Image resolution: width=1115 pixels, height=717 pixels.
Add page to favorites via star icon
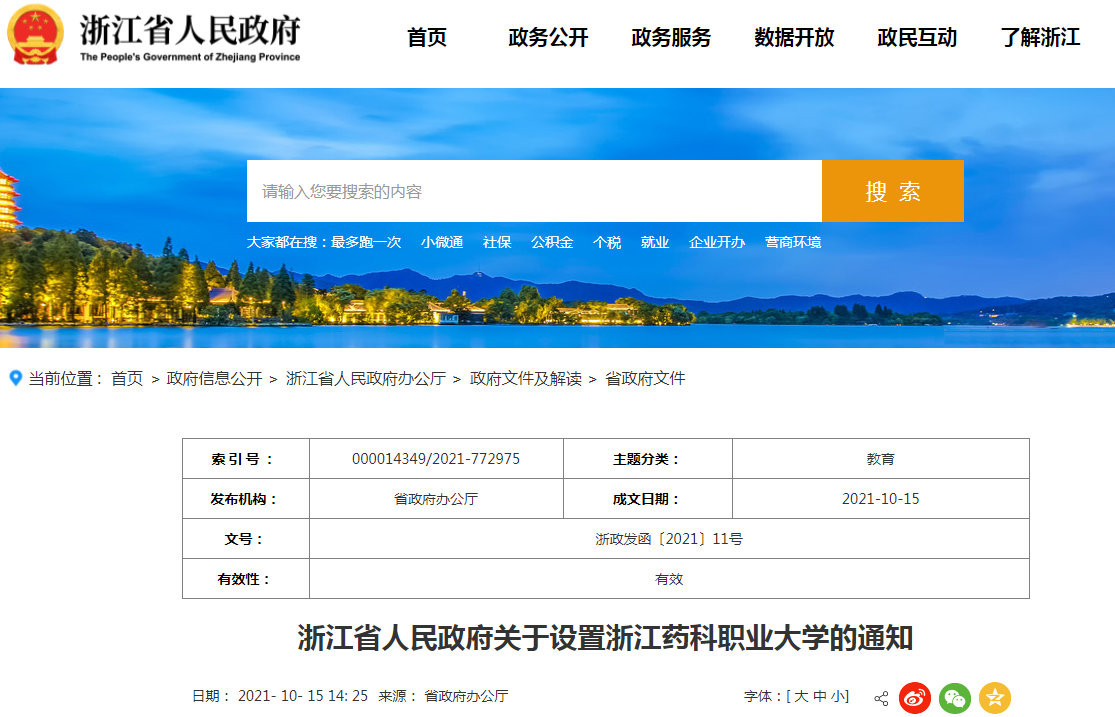[996, 698]
